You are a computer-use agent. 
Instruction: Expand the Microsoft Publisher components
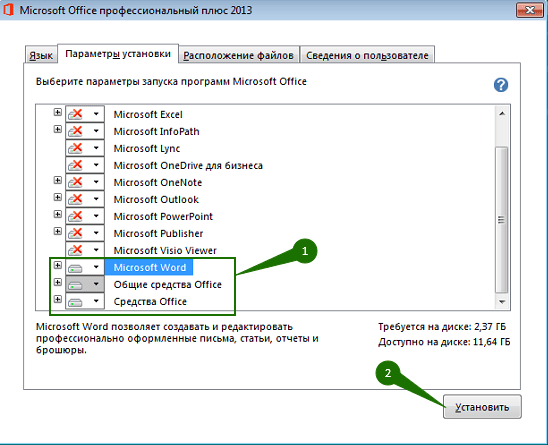point(58,231)
